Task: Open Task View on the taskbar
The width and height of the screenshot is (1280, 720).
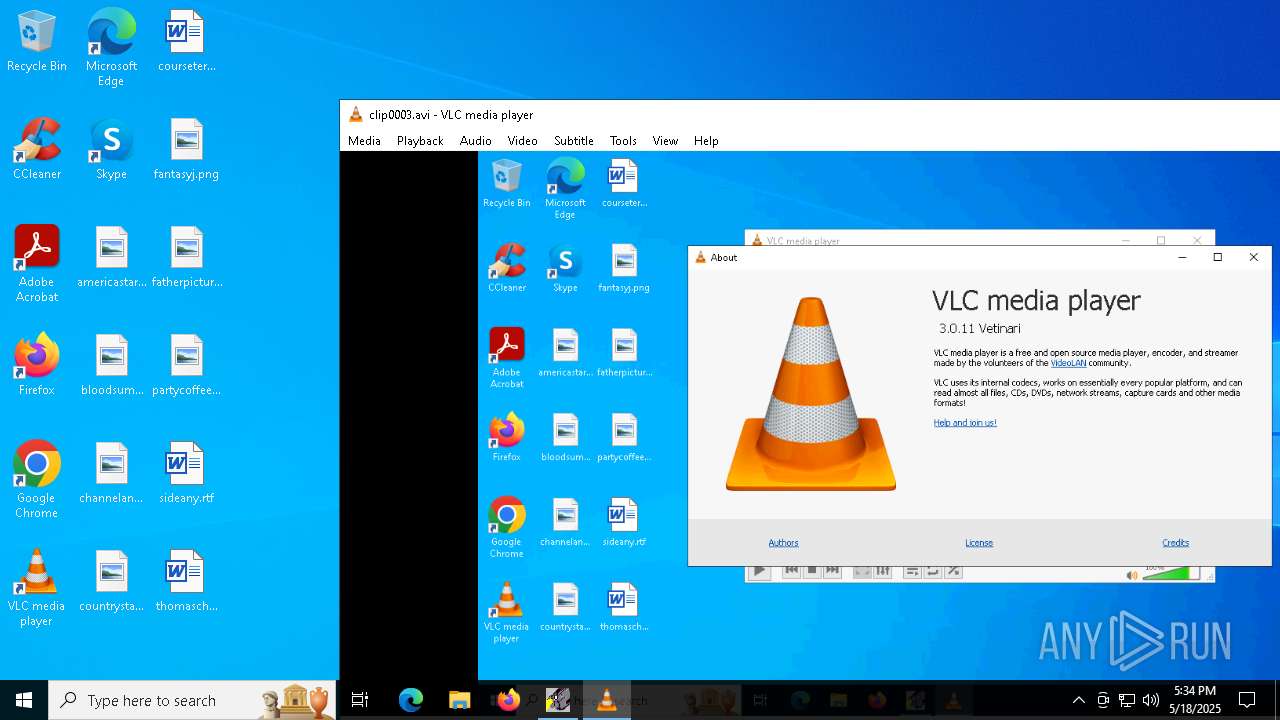Action: coord(360,700)
